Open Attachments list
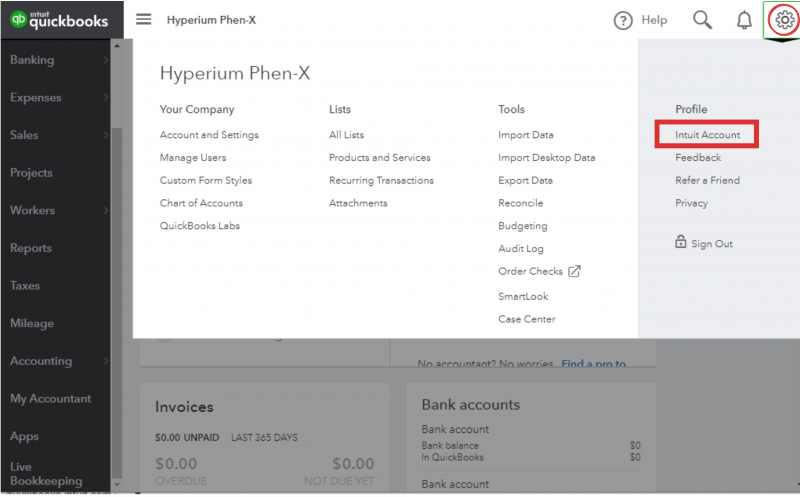The image size is (800, 497). click(358, 203)
